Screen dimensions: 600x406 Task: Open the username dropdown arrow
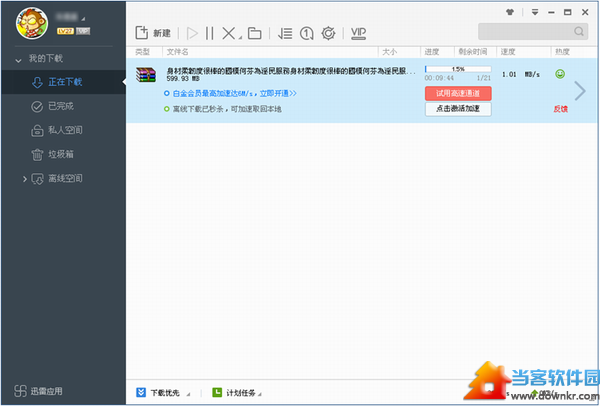point(83,19)
